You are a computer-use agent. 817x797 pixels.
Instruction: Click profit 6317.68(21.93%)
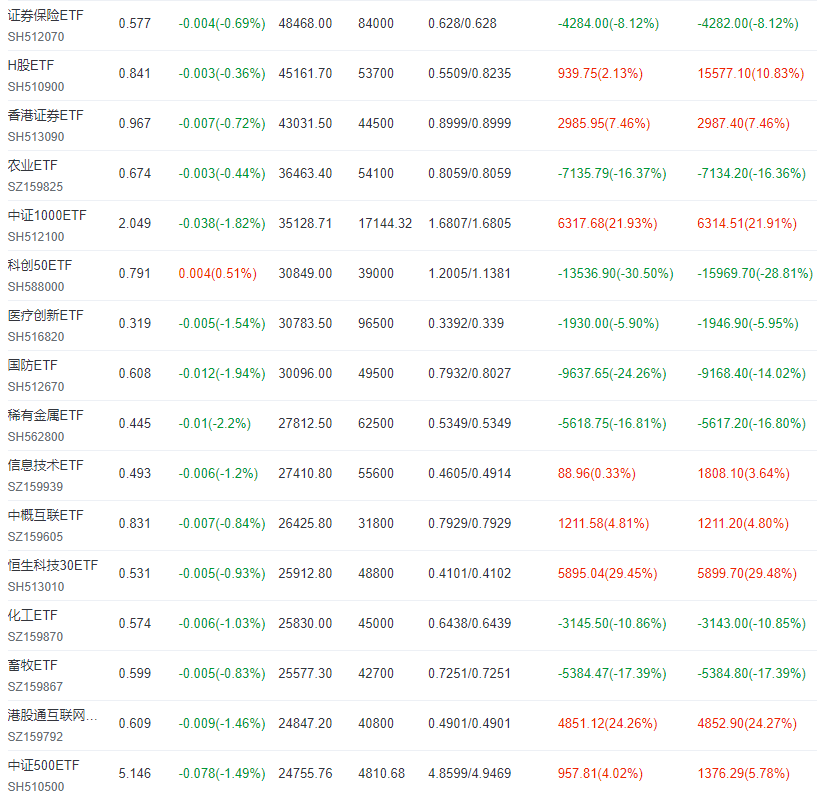pos(608,224)
